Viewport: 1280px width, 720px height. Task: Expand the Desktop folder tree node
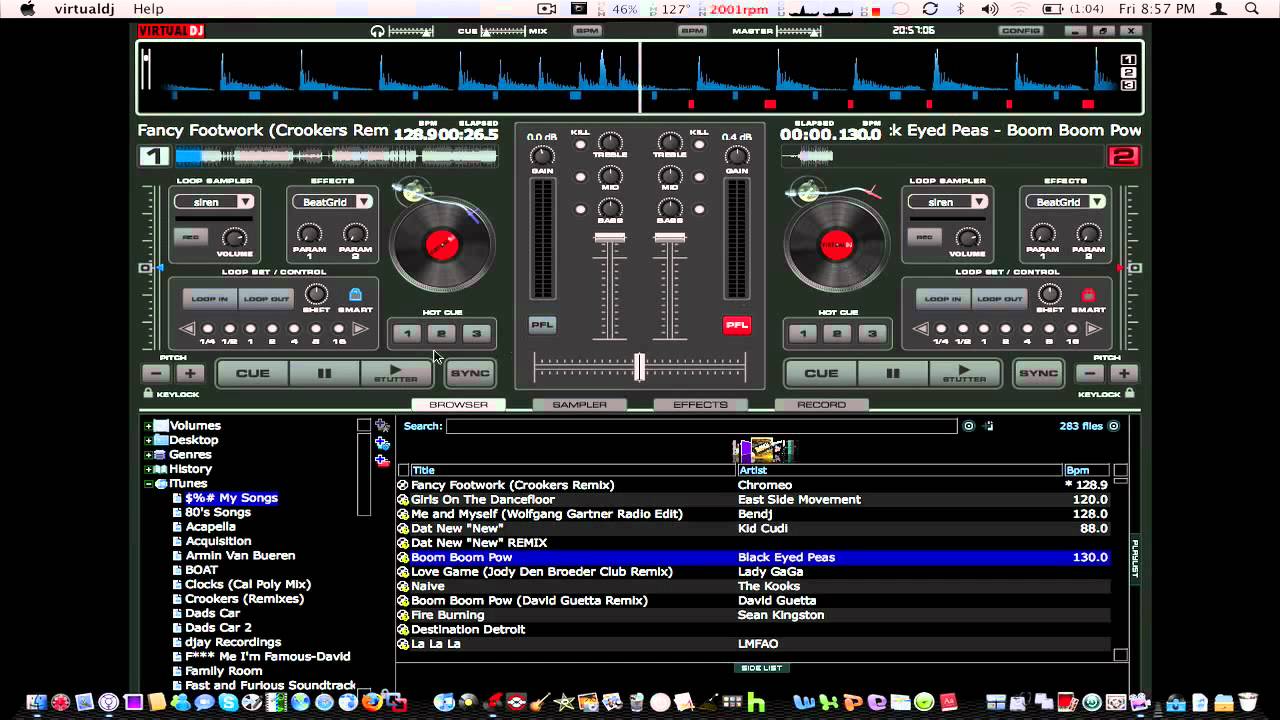148,440
